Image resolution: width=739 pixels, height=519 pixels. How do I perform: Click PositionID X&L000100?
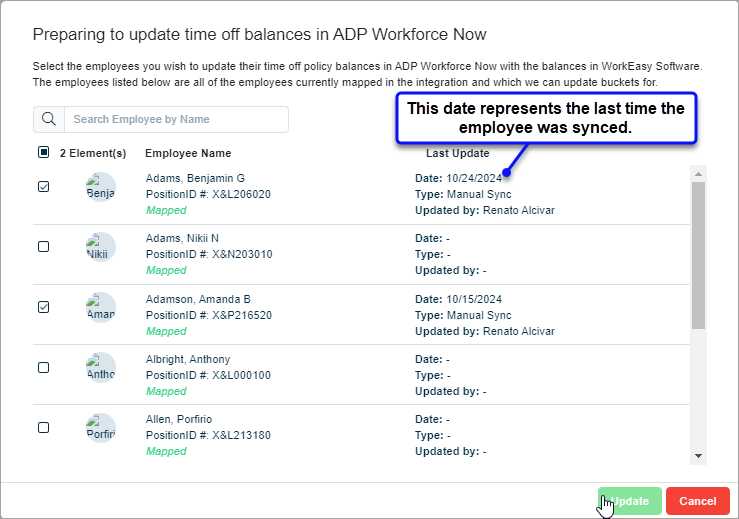[208, 375]
